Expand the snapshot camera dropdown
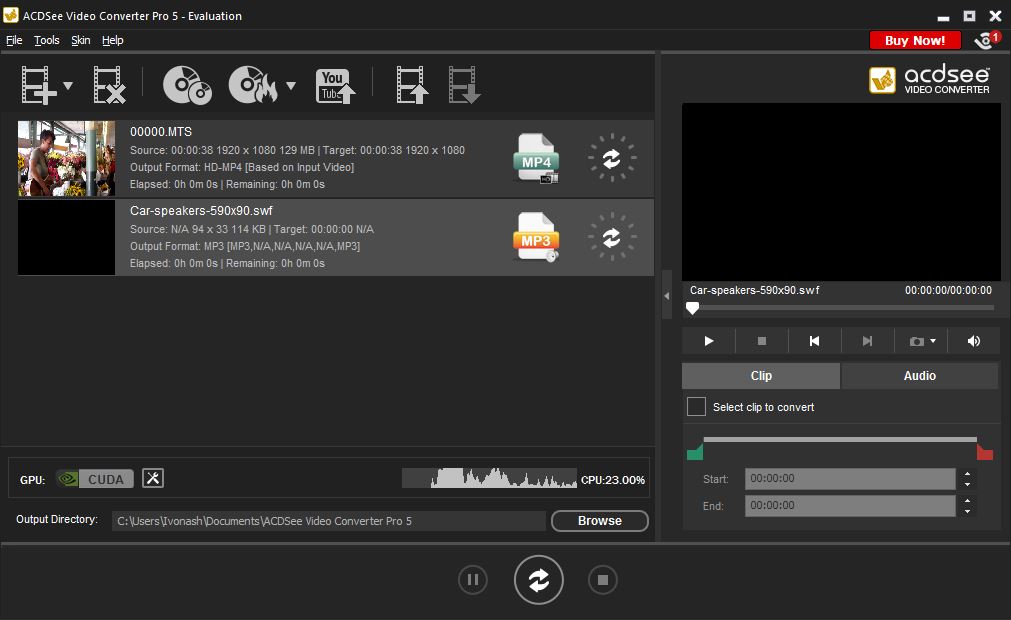The image size is (1011, 620). [x=932, y=341]
